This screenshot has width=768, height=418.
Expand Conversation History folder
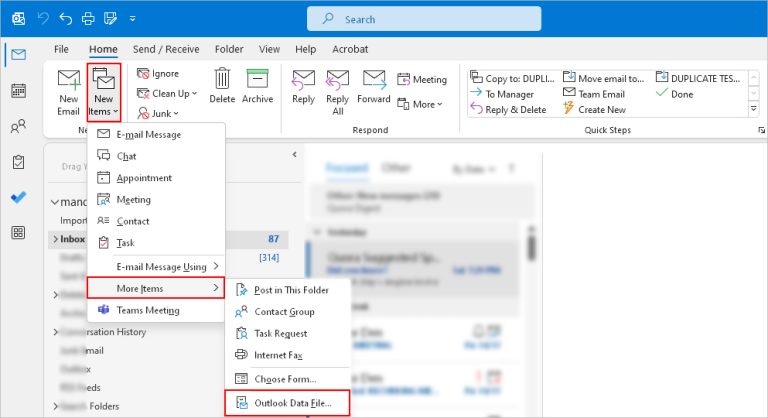[55, 332]
